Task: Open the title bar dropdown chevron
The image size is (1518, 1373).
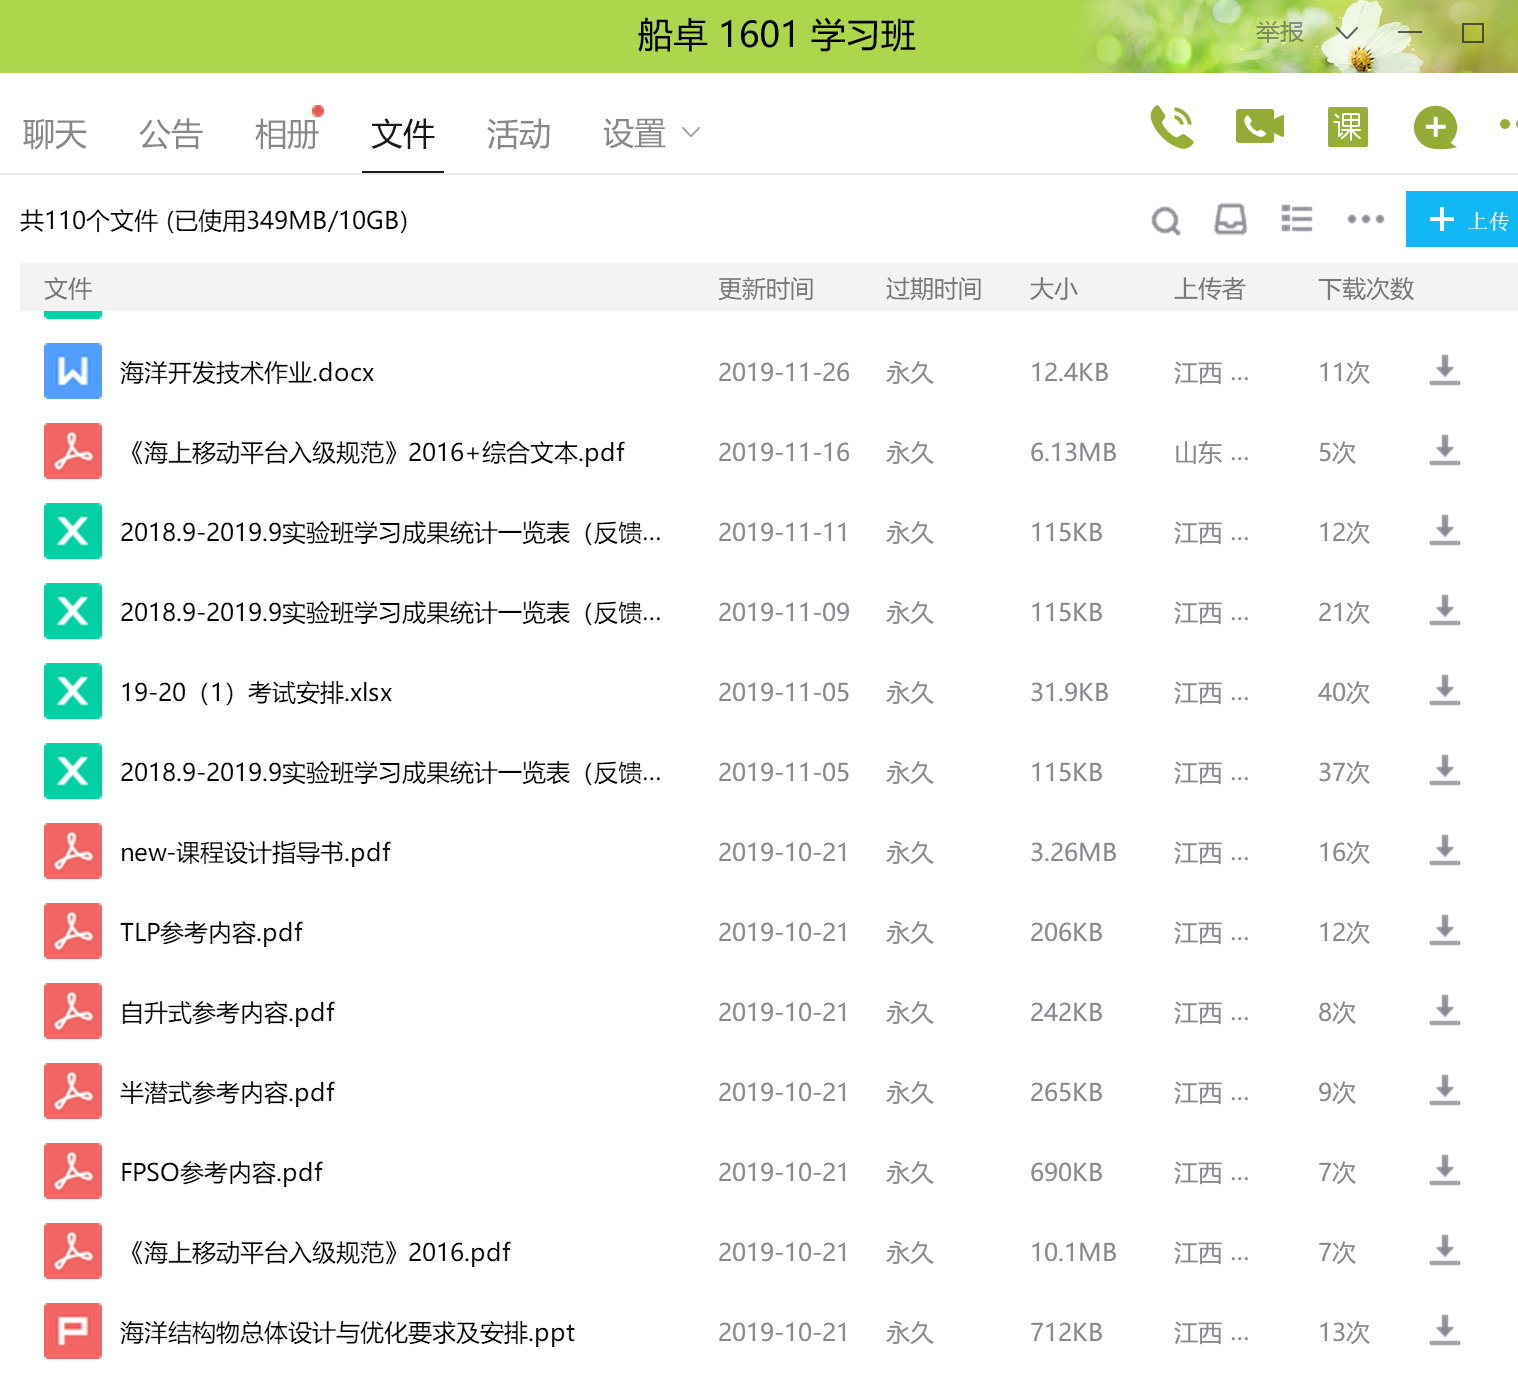Action: click(1346, 34)
